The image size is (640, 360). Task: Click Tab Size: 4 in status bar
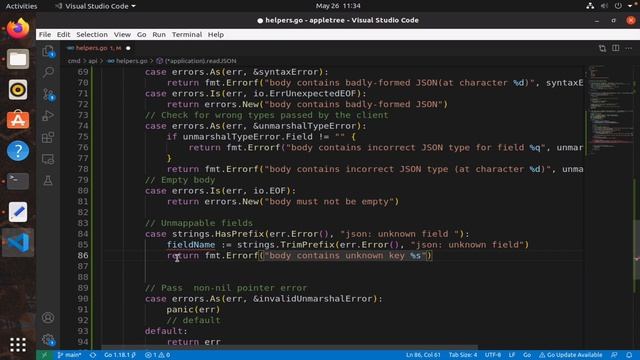(463, 355)
